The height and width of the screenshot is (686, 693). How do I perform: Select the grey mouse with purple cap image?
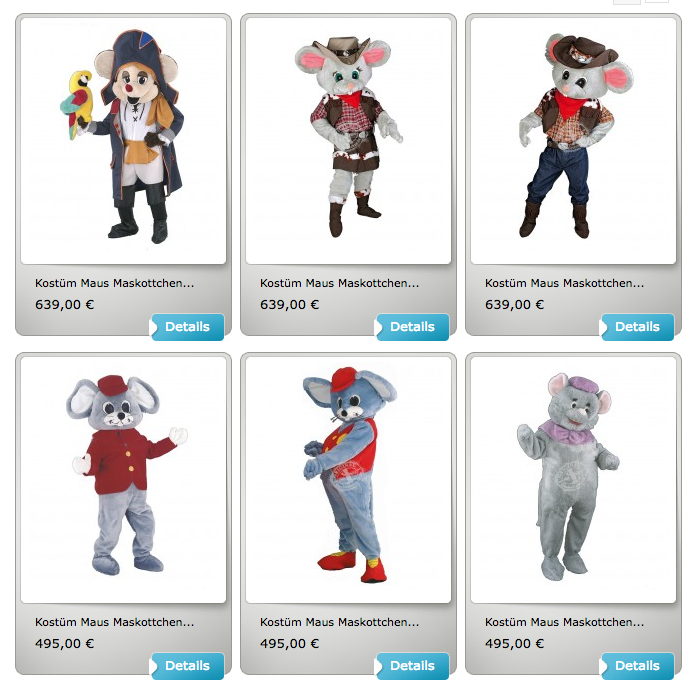[x=573, y=480]
